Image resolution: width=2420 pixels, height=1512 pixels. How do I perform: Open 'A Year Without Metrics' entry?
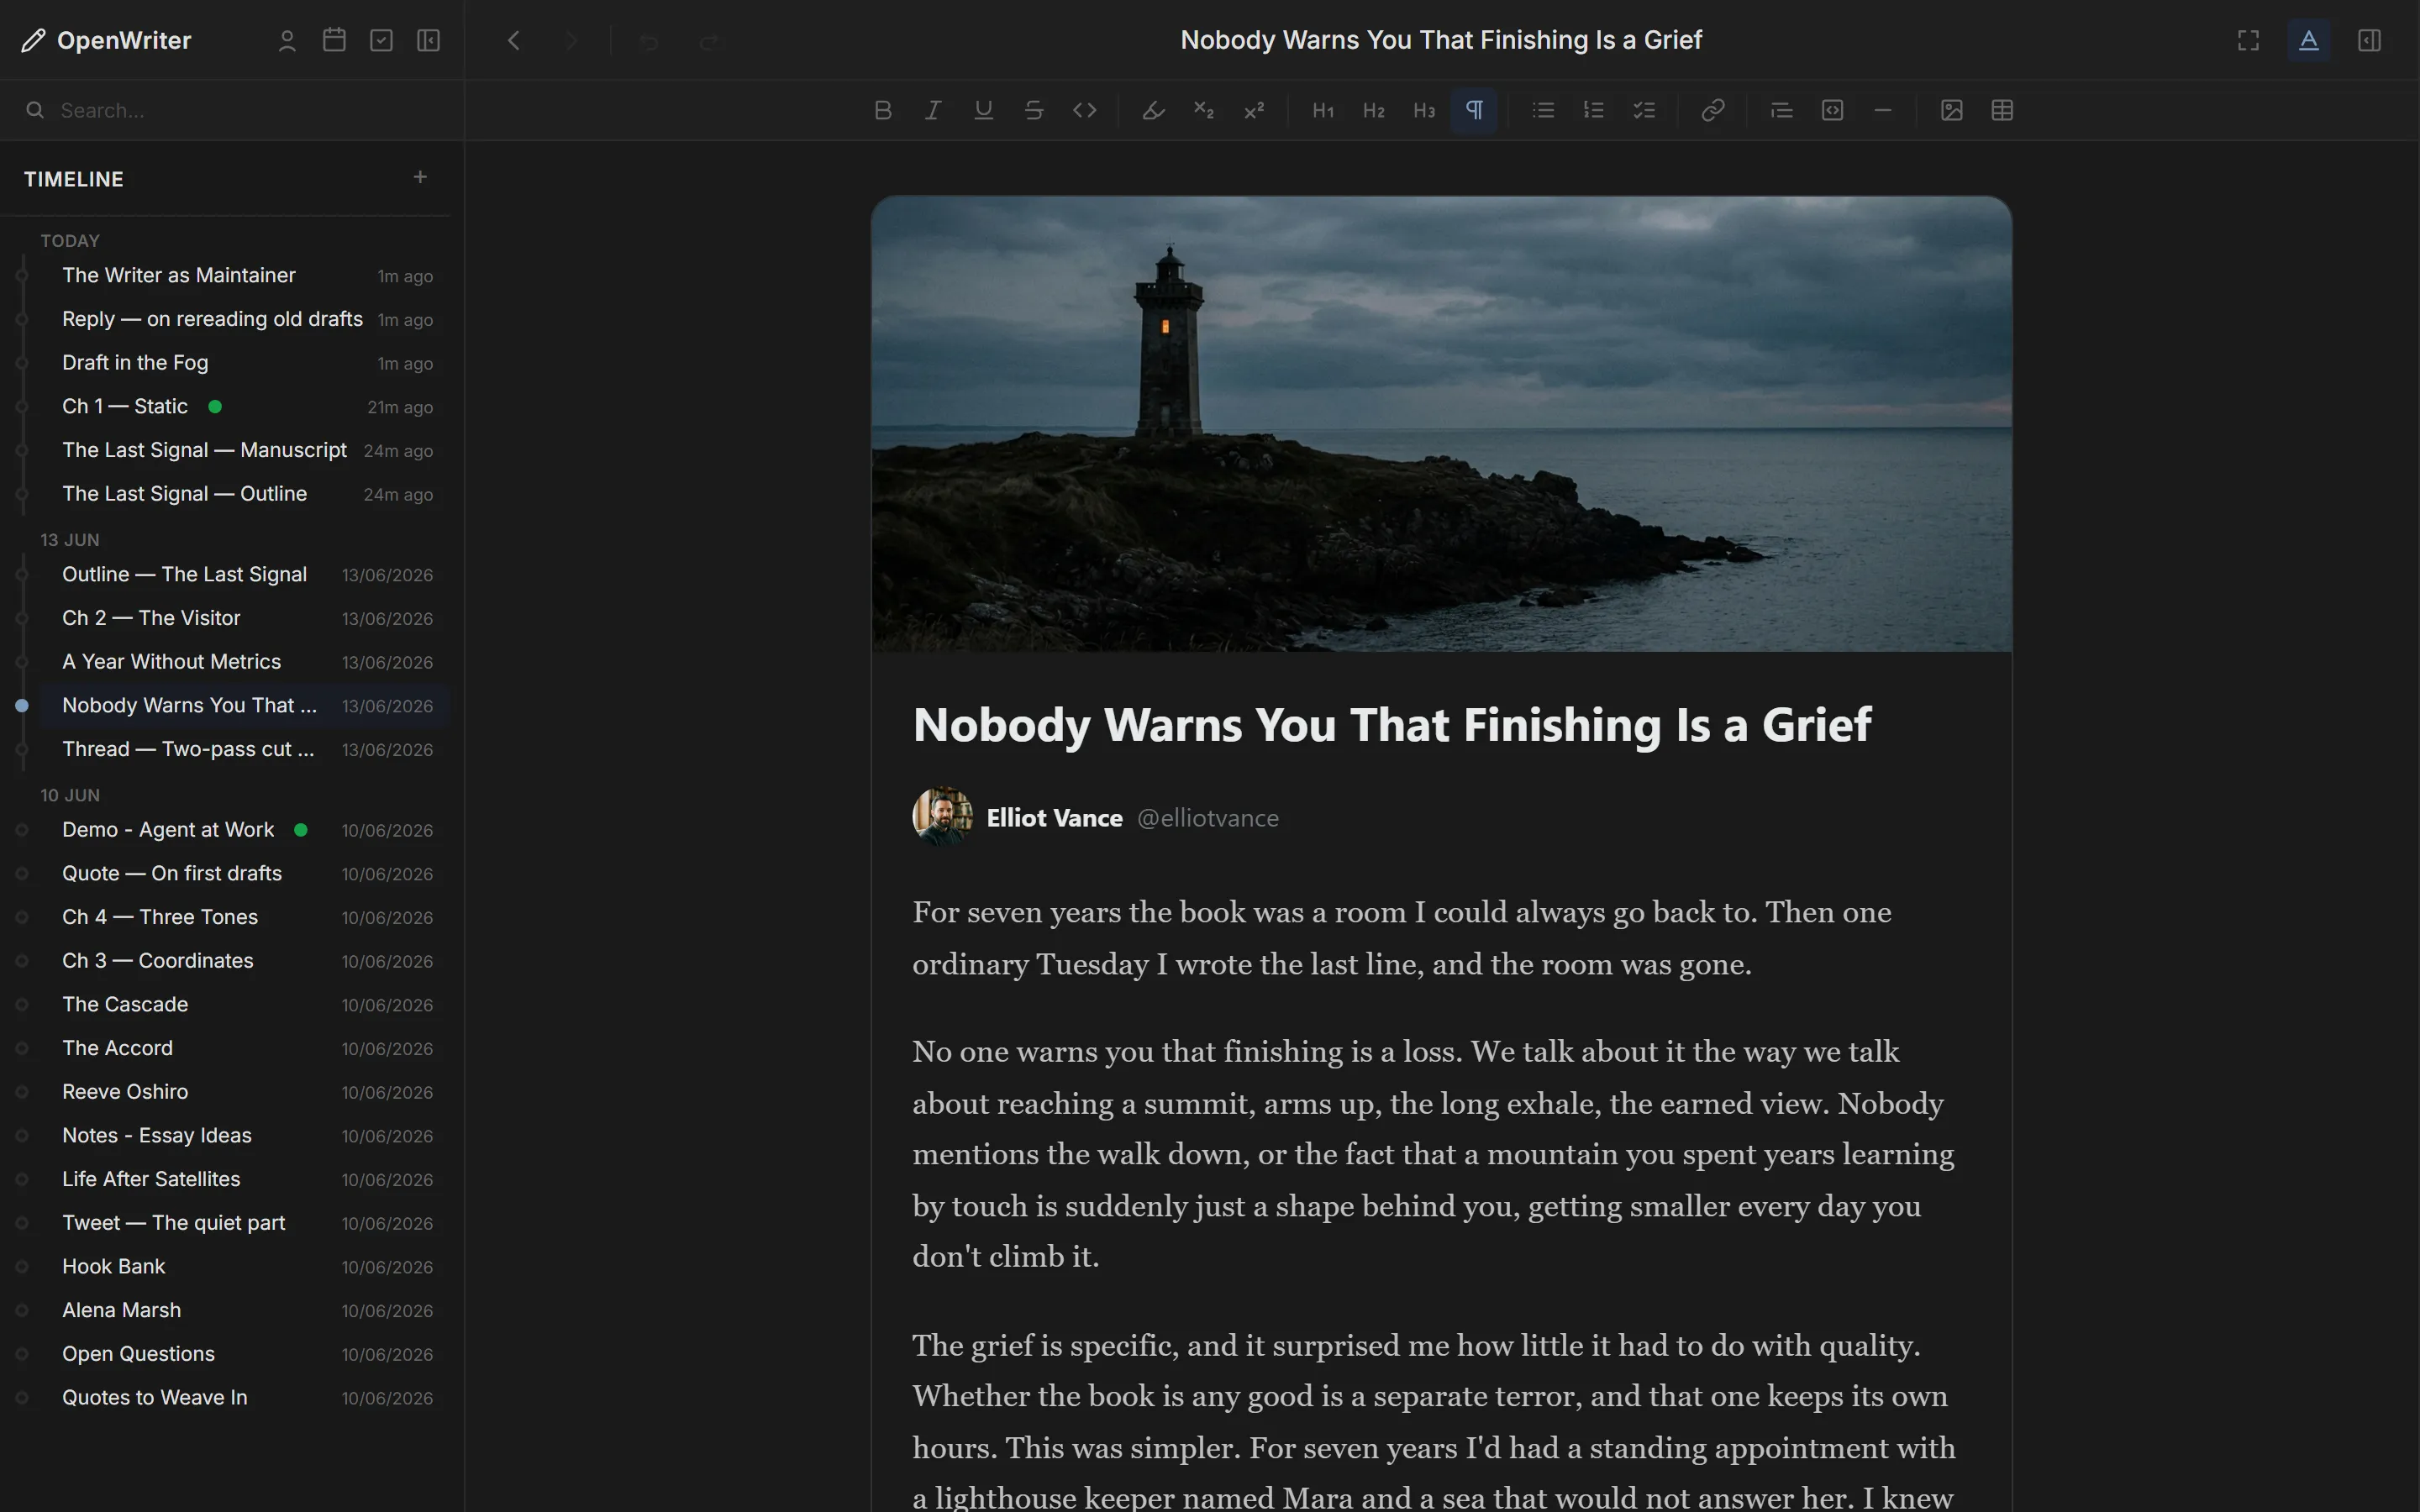coord(244,662)
